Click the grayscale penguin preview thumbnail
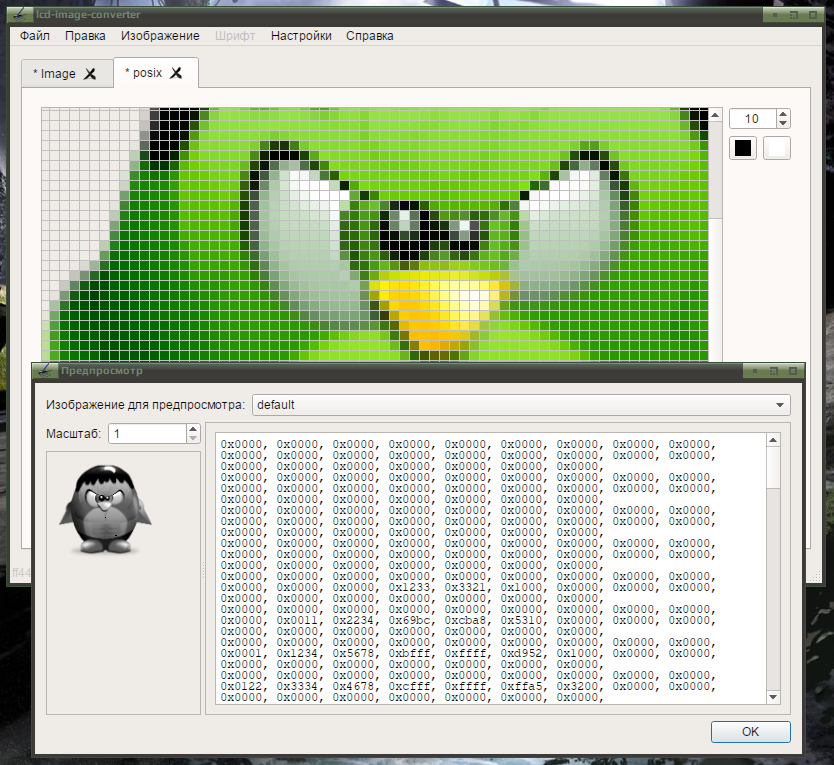The image size is (834, 765). (x=105, y=510)
